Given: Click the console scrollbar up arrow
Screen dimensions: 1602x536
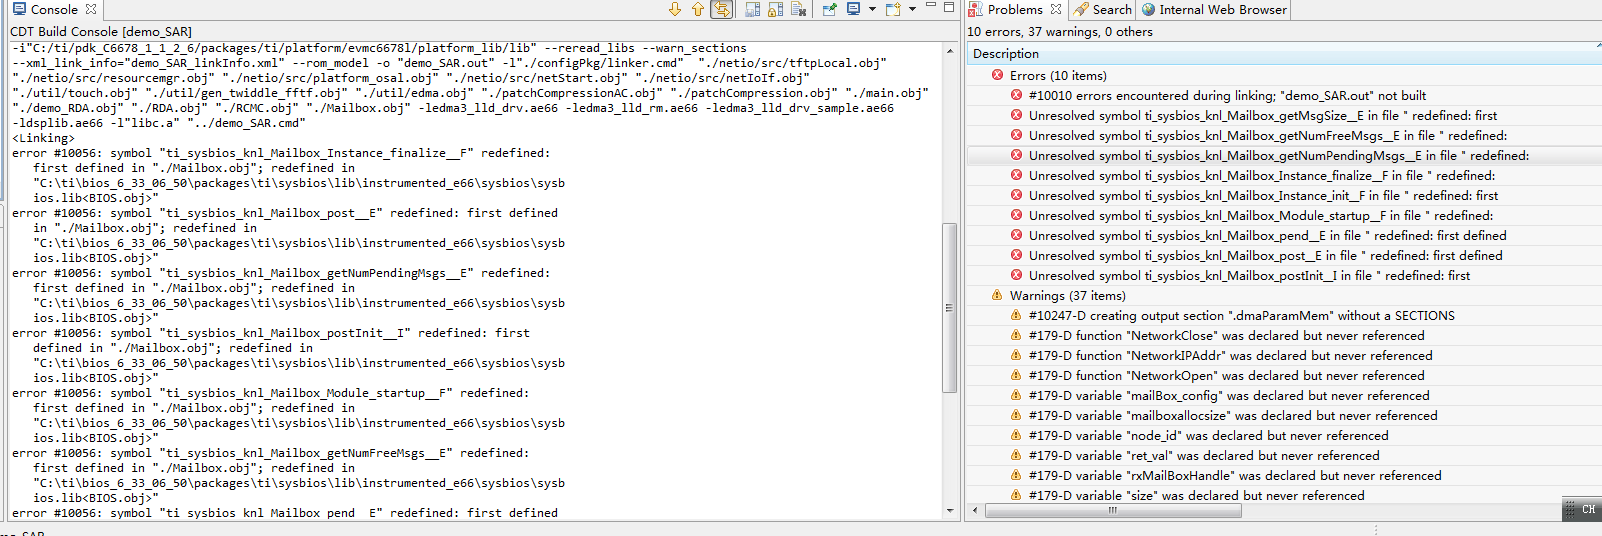Looking at the screenshot, I should coord(950,50).
